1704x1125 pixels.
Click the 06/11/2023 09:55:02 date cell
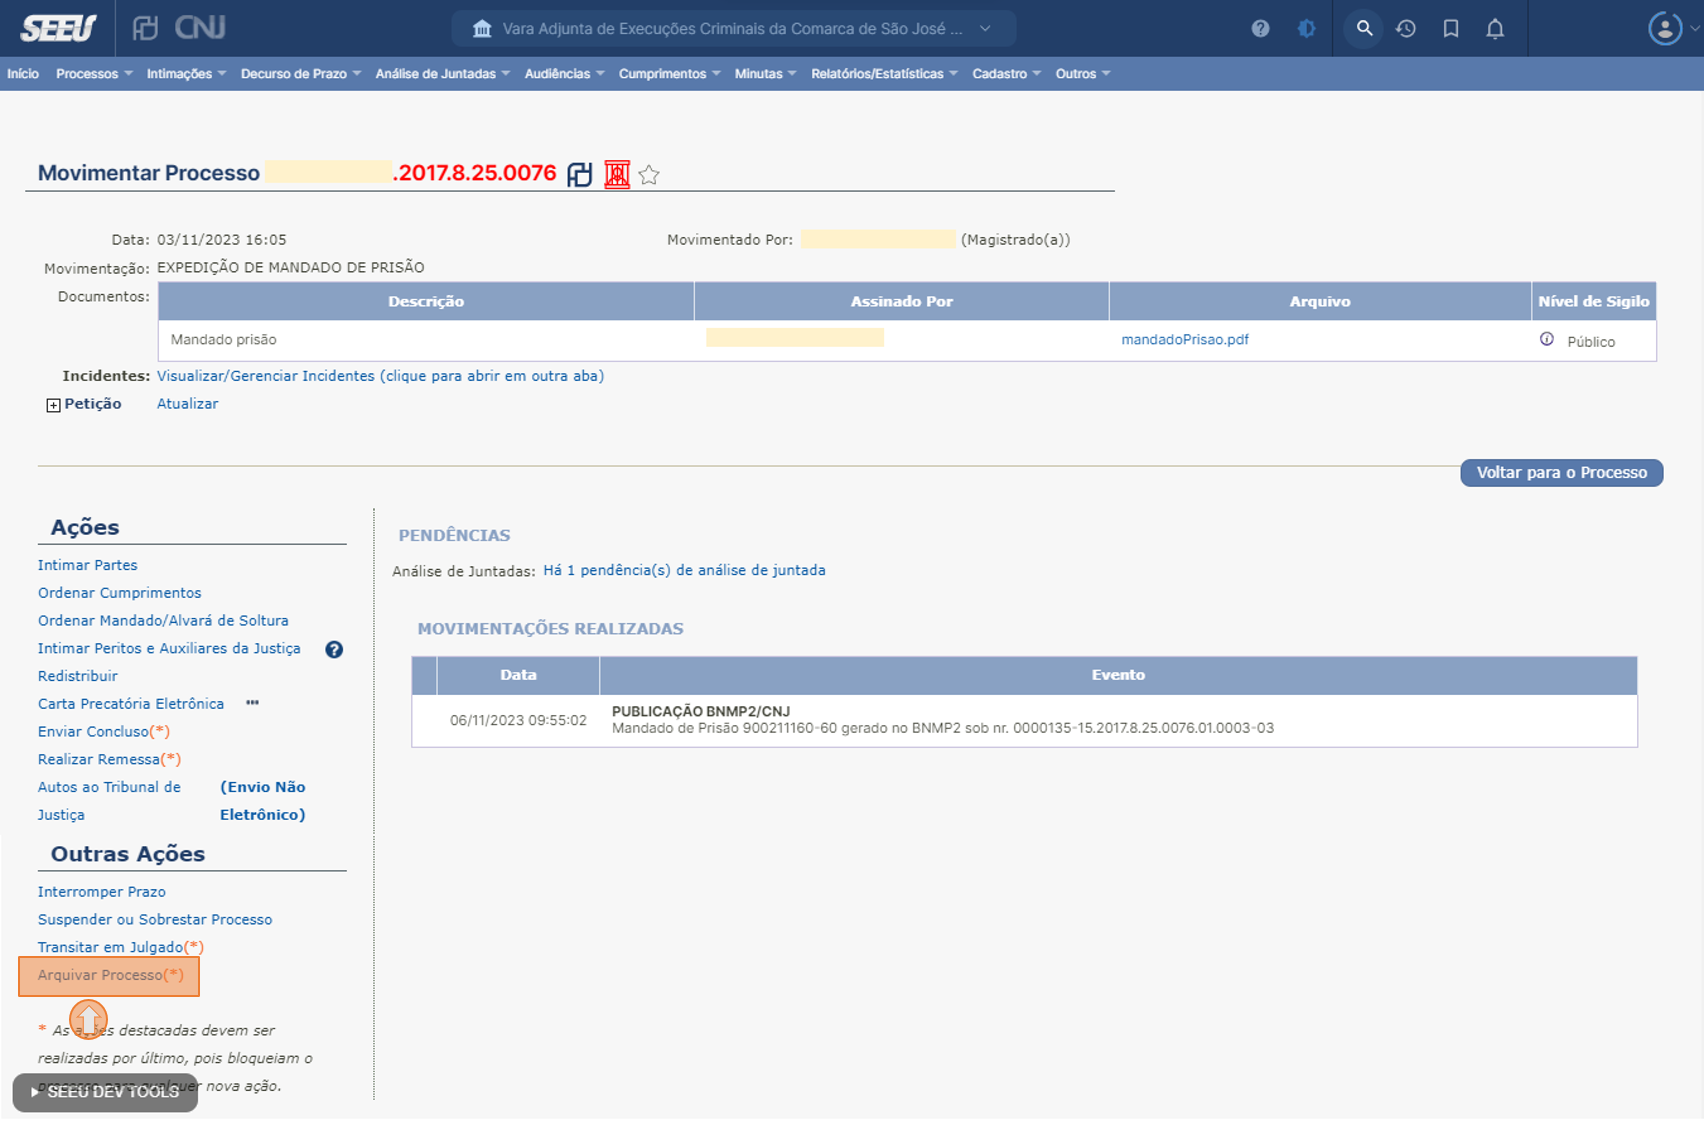pyautogui.click(x=518, y=720)
